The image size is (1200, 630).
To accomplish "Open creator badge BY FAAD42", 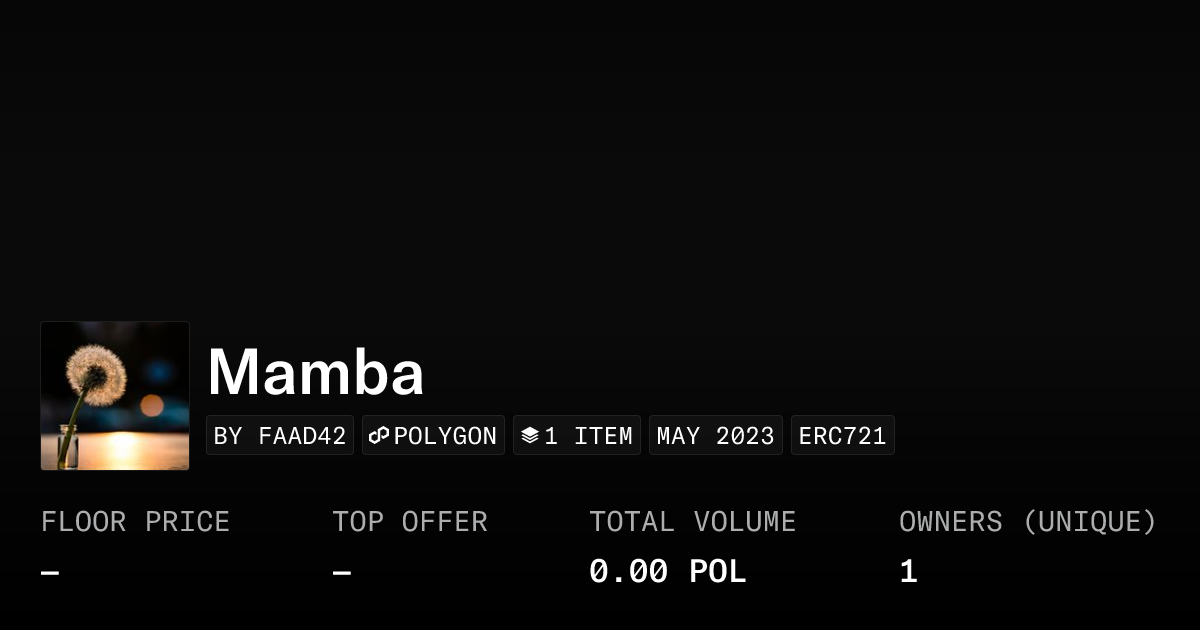I will [x=280, y=436].
